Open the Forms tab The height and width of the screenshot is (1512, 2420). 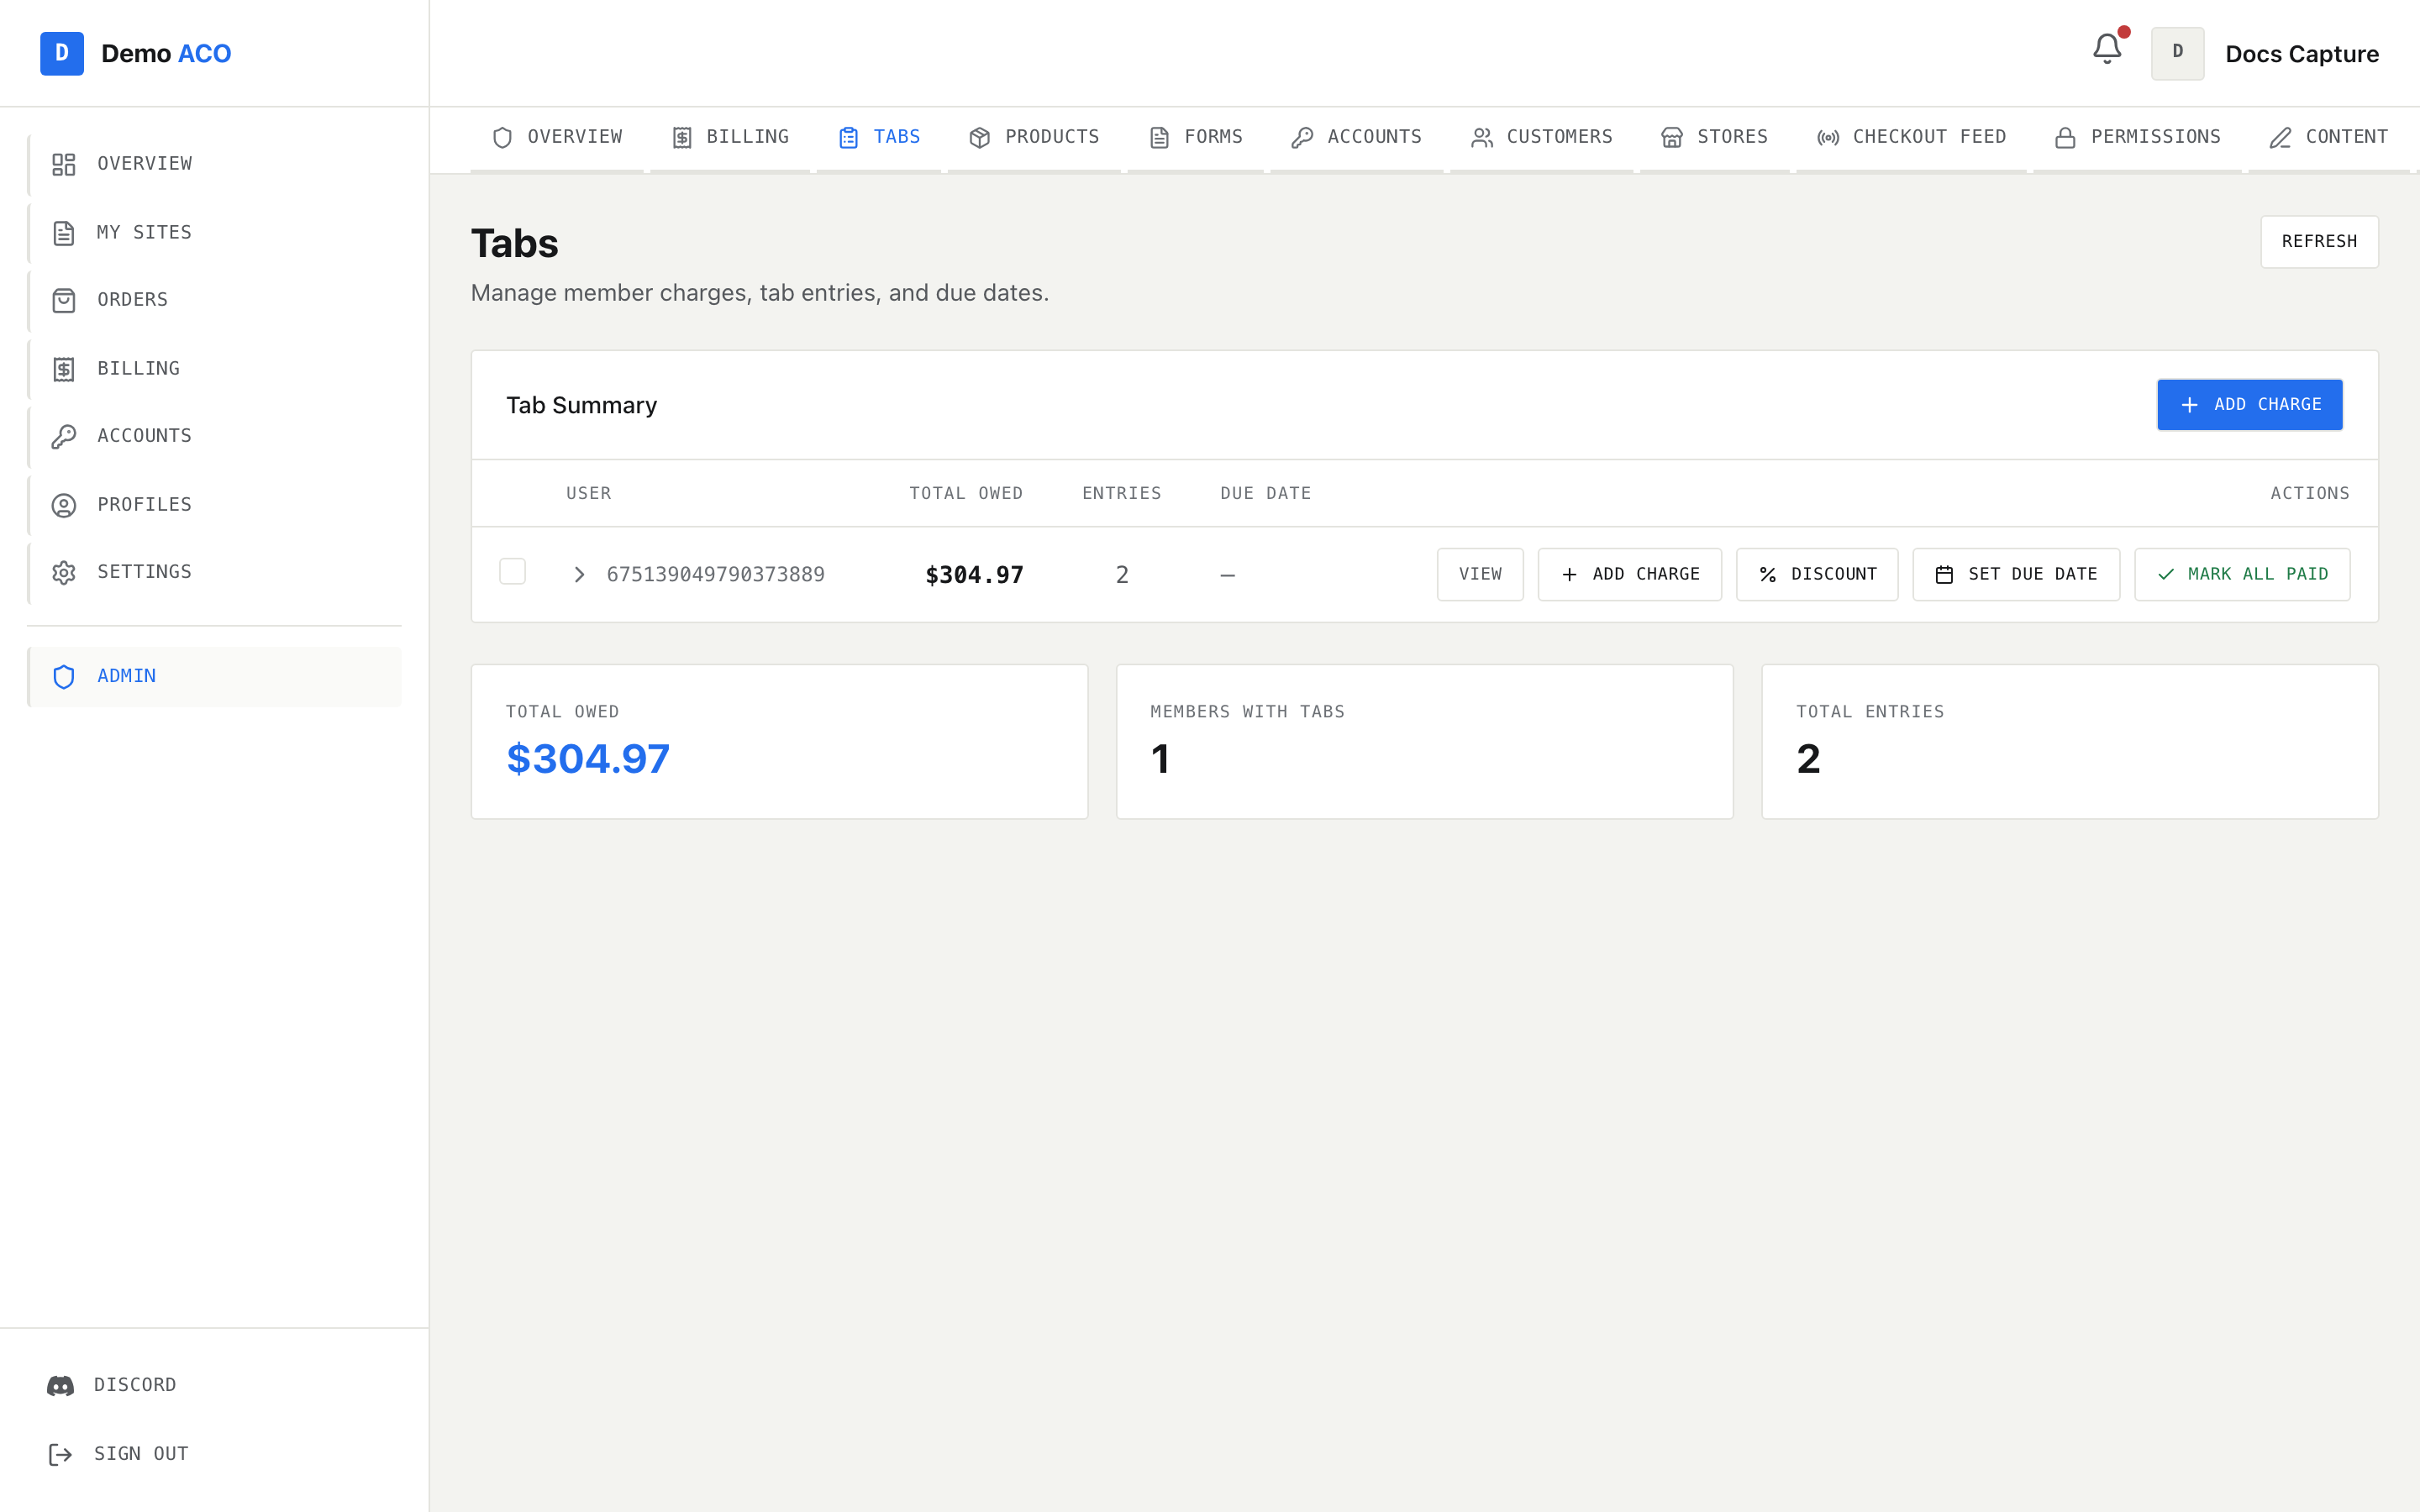1196,138
